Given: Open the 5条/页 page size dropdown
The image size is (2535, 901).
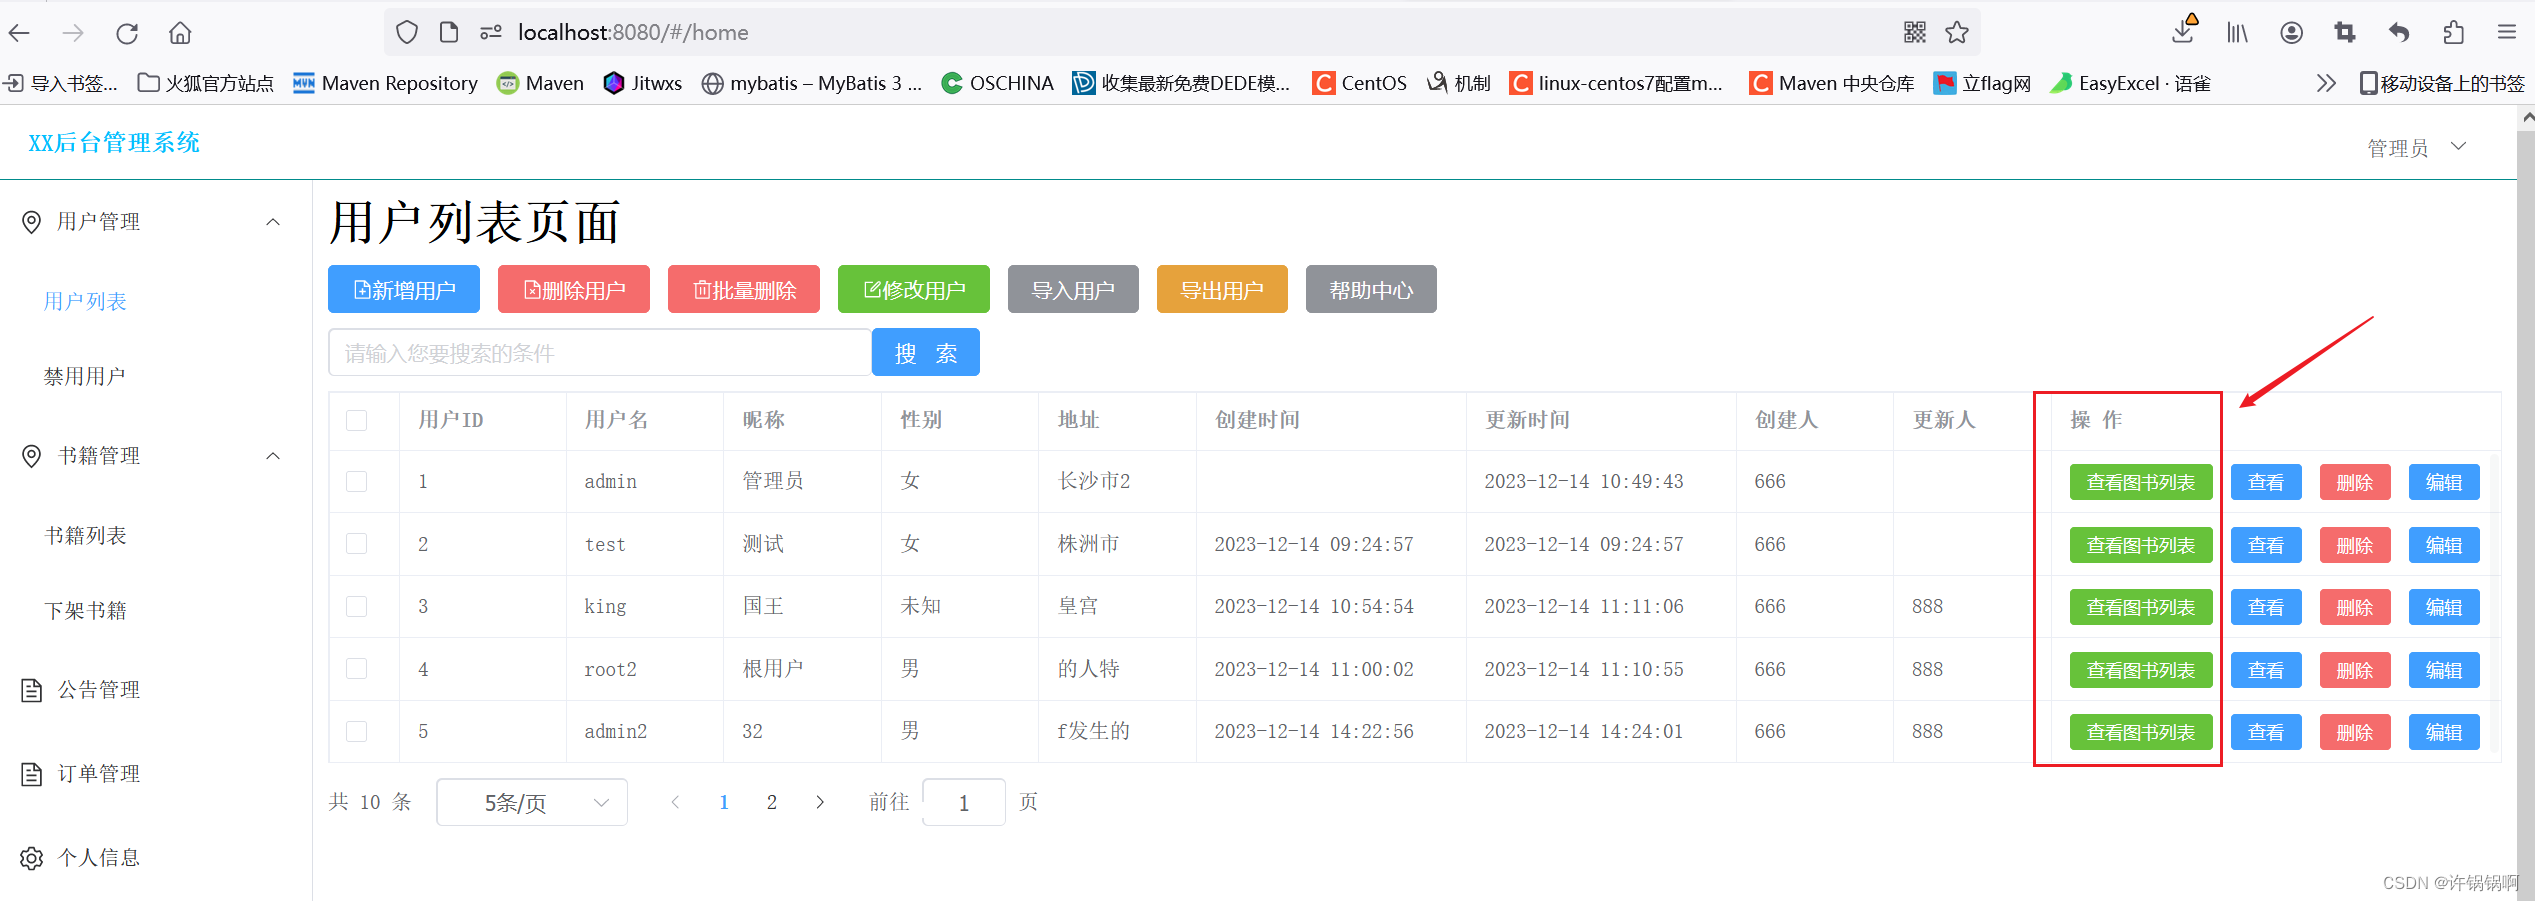Looking at the screenshot, I should pyautogui.click(x=532, y=802).
